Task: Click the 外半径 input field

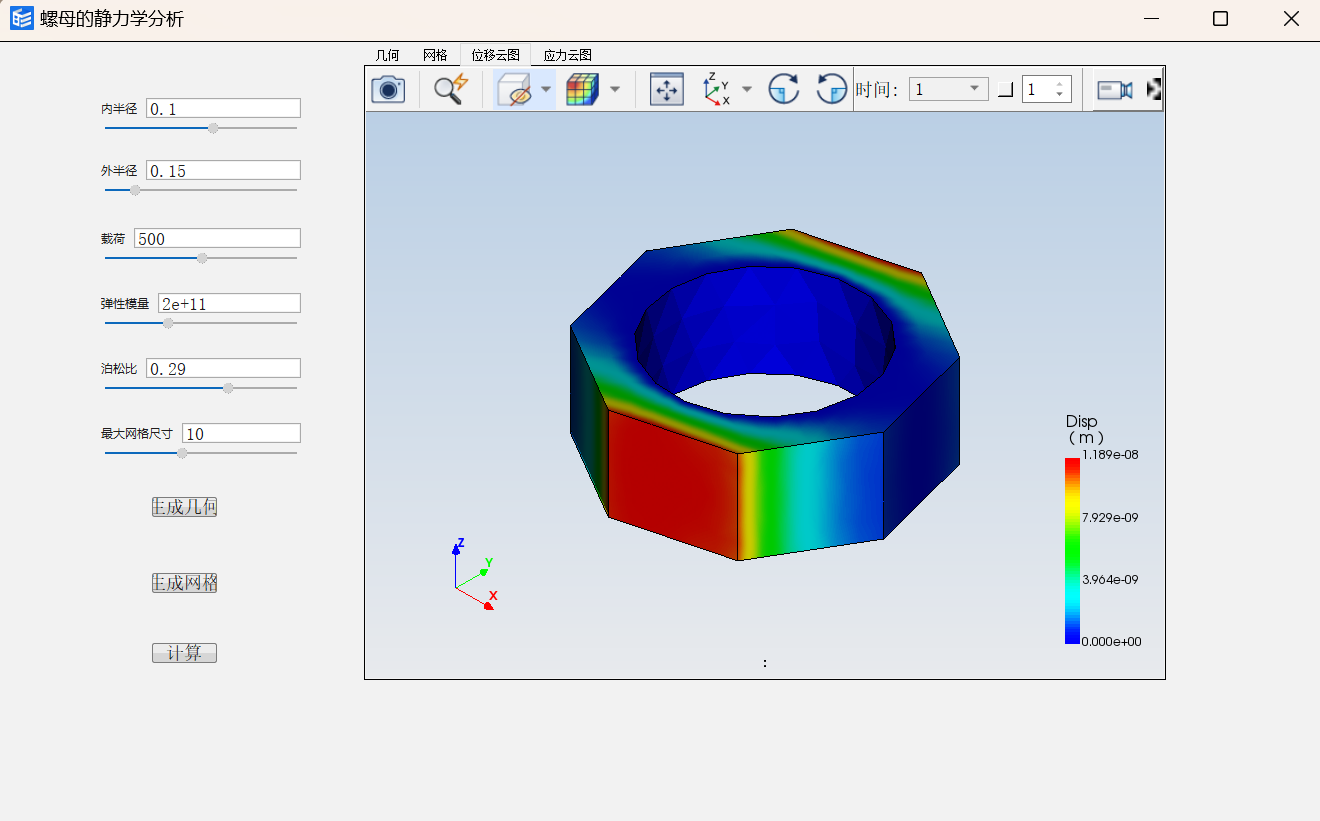Action: 223,170
